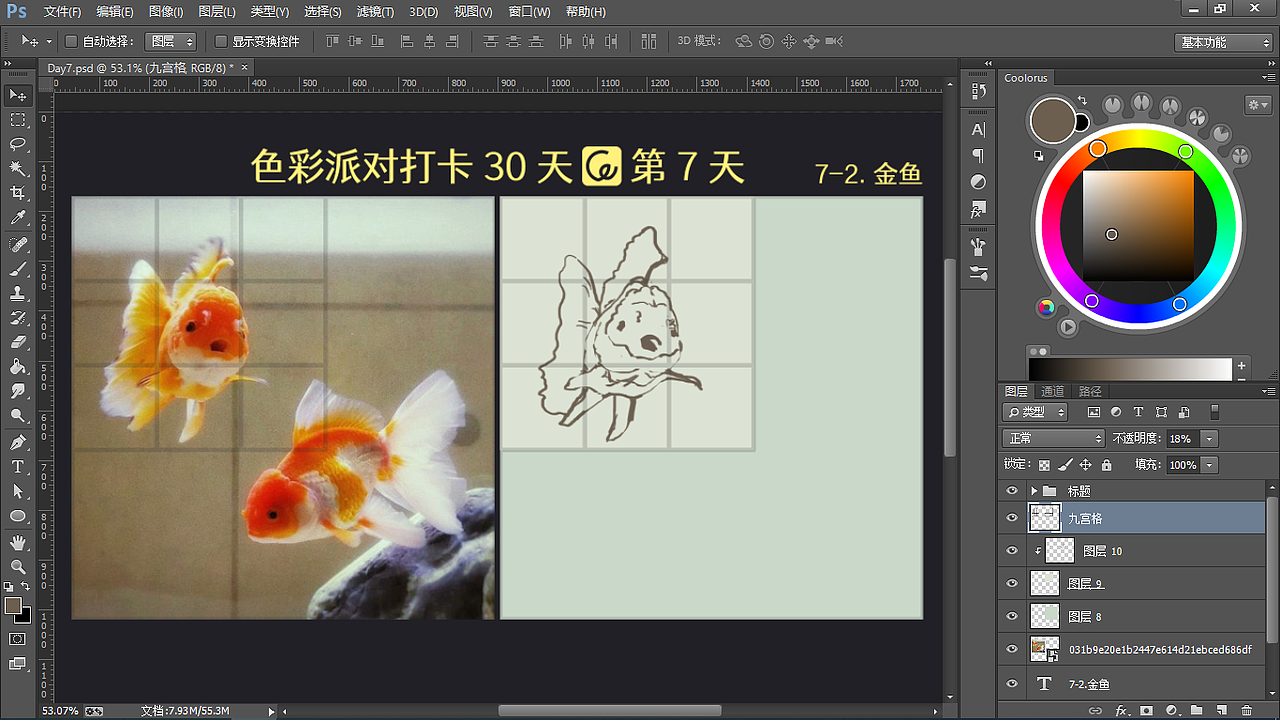Image resolution: width=1280 pixels, height=720 pixels.
Task: Open the 滤镜(T) menu
Action: [x=375, y=12]
